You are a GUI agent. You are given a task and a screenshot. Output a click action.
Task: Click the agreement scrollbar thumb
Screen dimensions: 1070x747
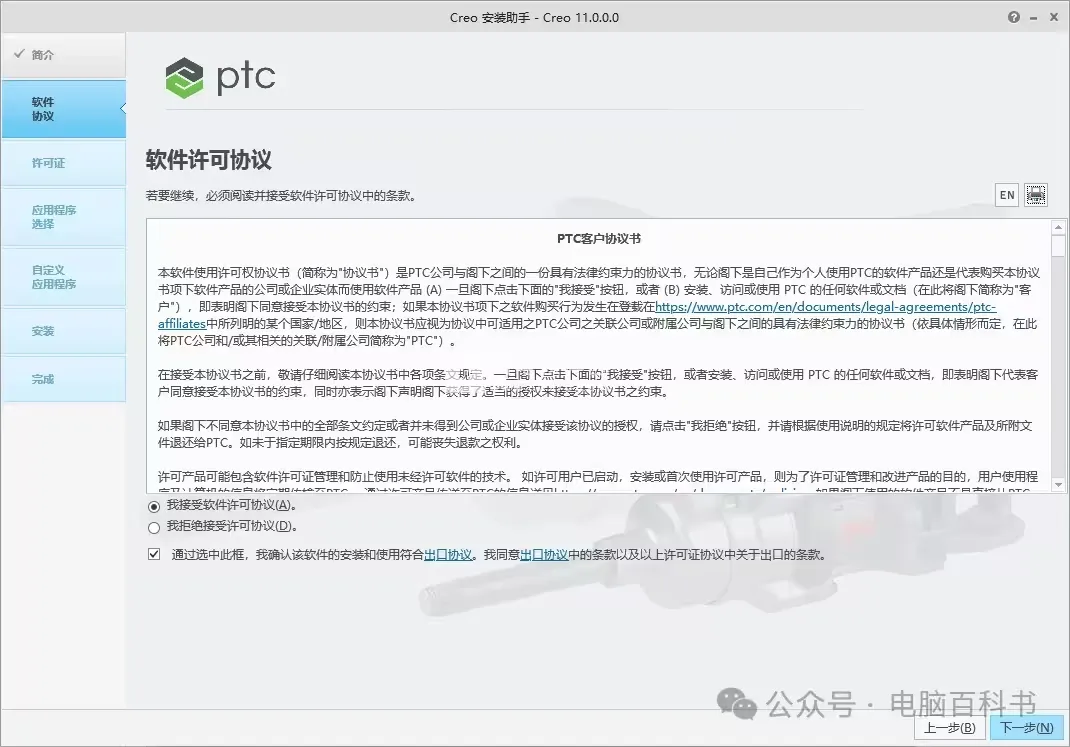pos(1058,246)
